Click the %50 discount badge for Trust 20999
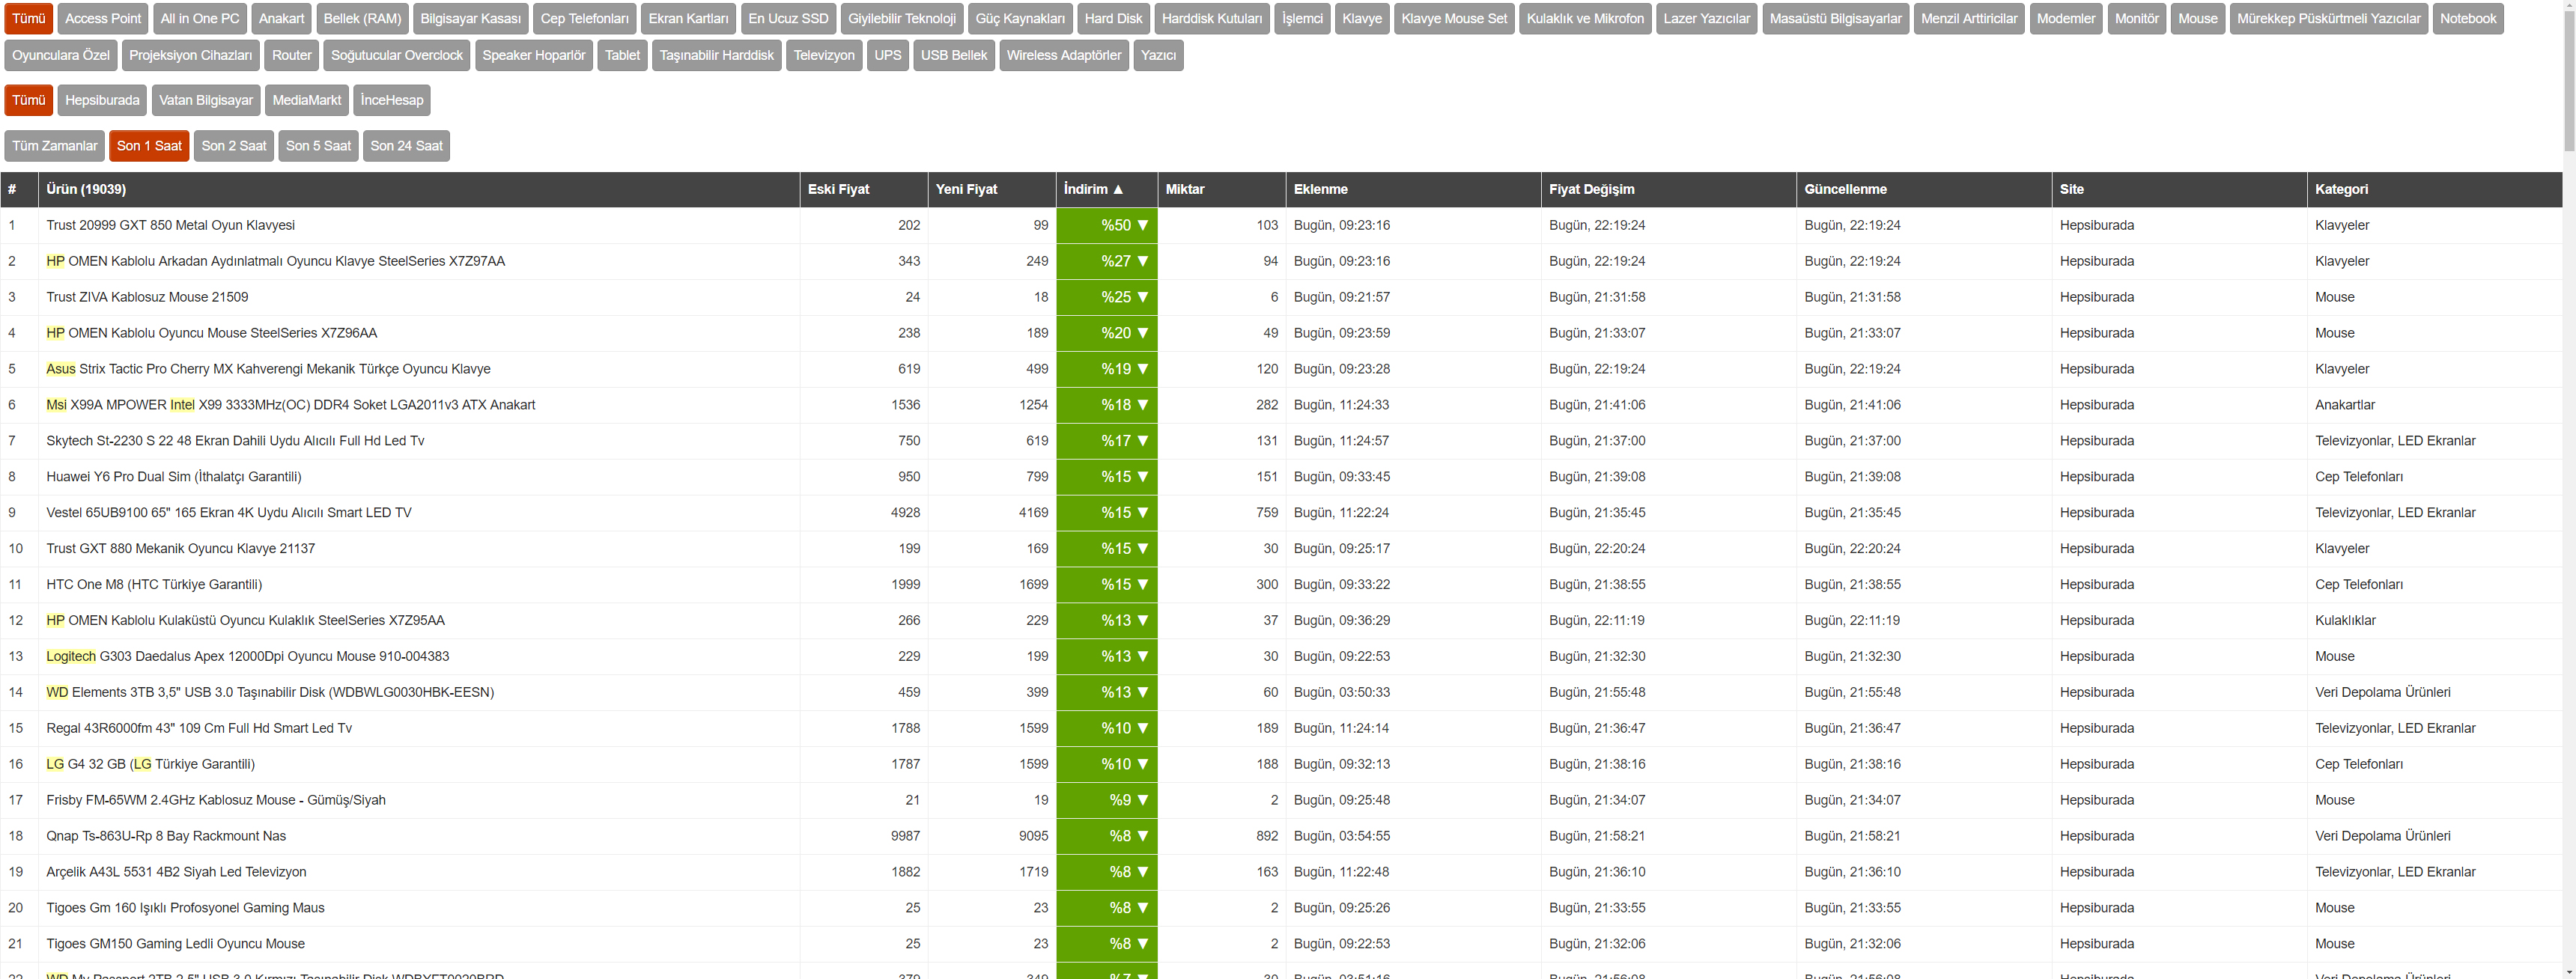Viewport: 2576px width, 979px height. (x=1107, y=225)
